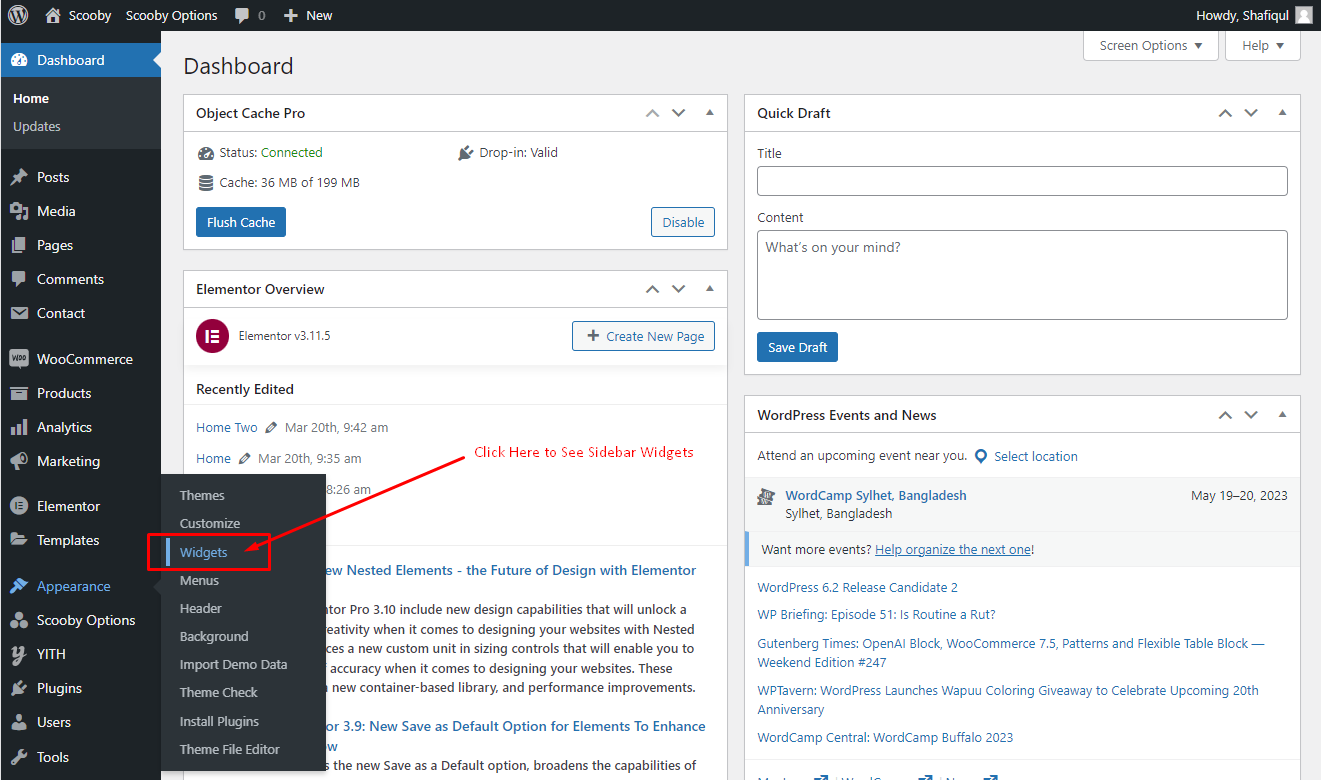
Task: Click the Scooby Options icon in sidebar
Action: 19,620
